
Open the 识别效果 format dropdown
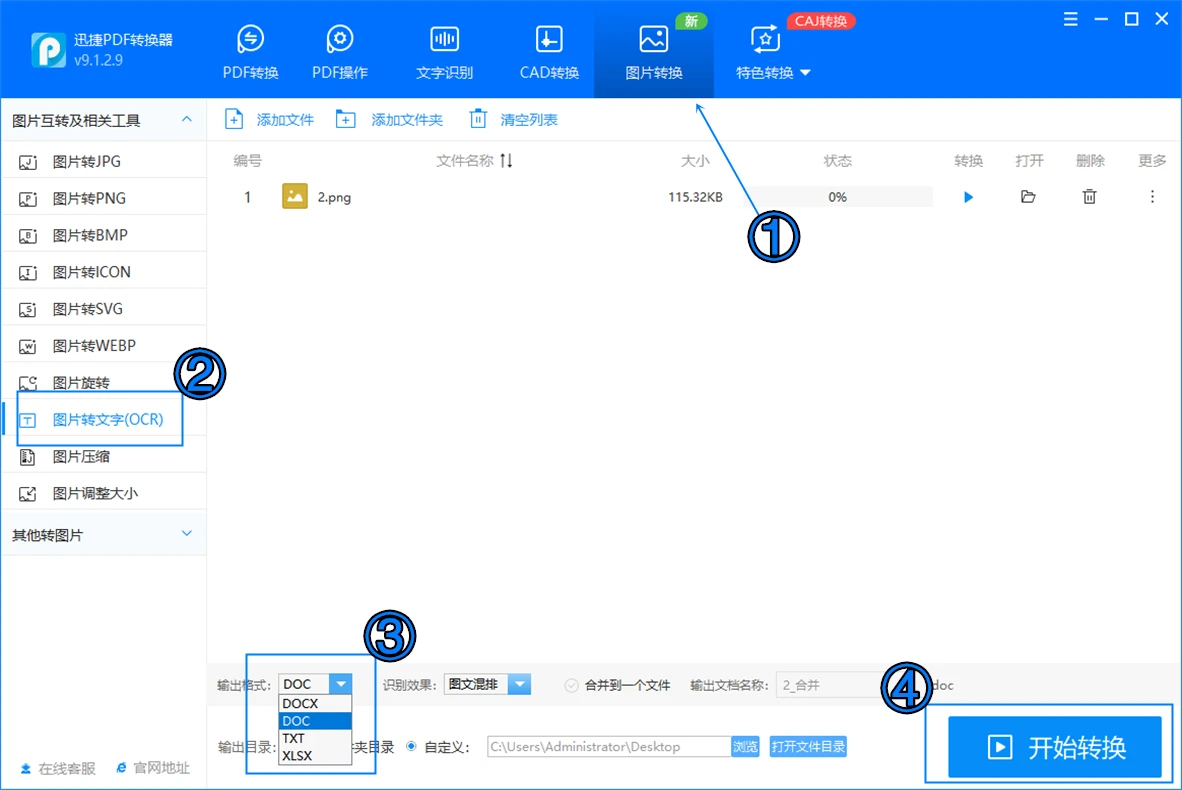519,685
